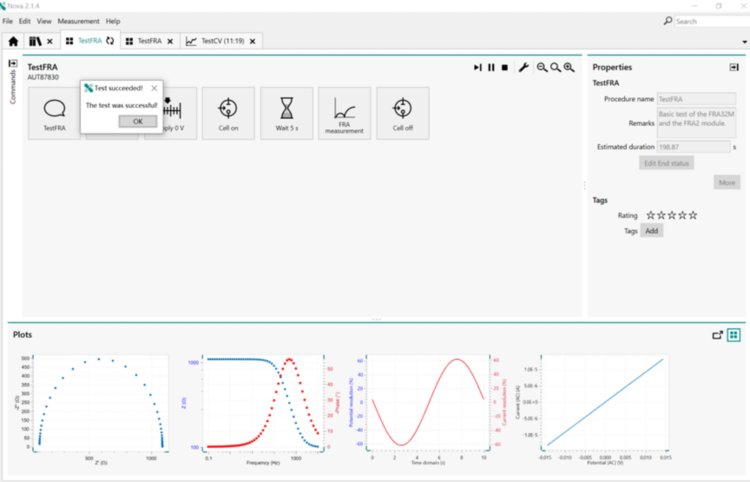750x482 pixels.
Task: Set rating to five stars
Action: (693, 215)
